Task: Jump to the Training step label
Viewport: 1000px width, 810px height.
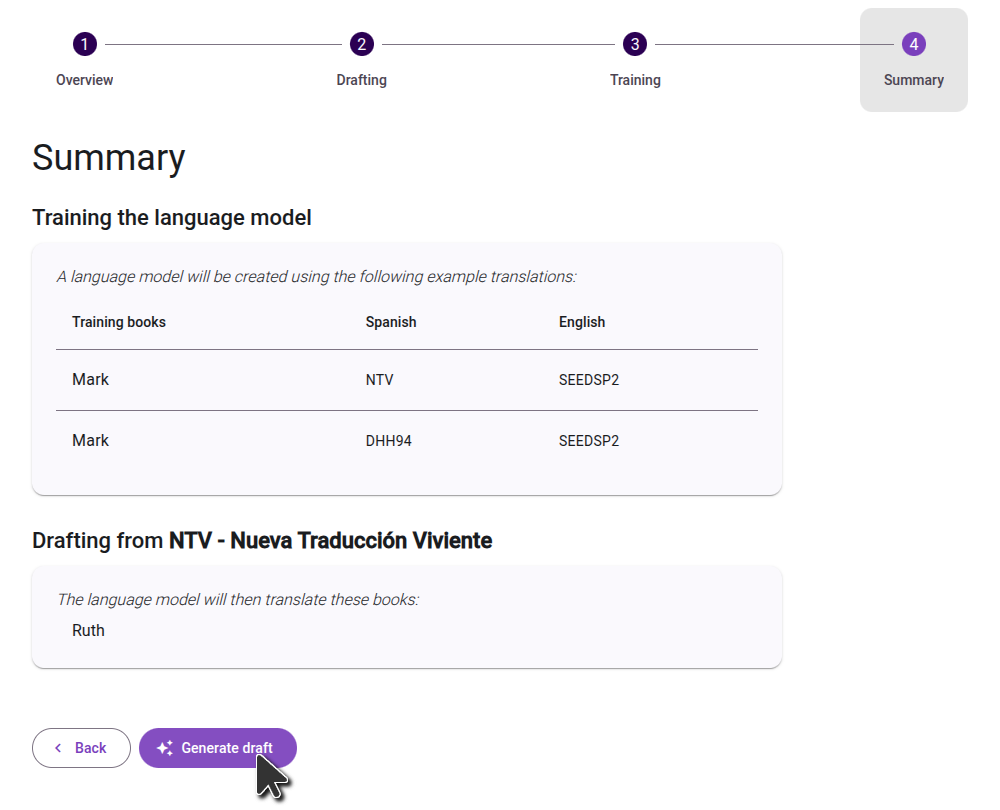Action: [635, 80]
